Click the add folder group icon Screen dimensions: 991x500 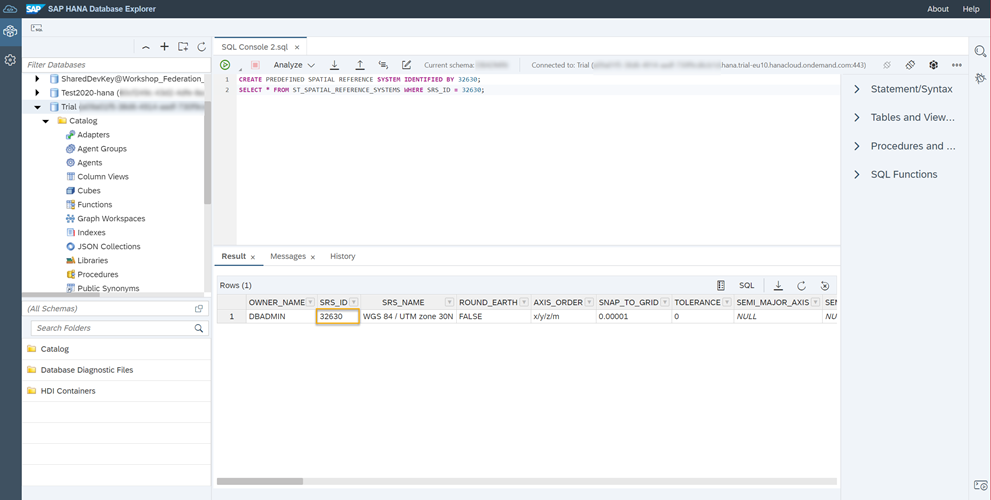183,47
